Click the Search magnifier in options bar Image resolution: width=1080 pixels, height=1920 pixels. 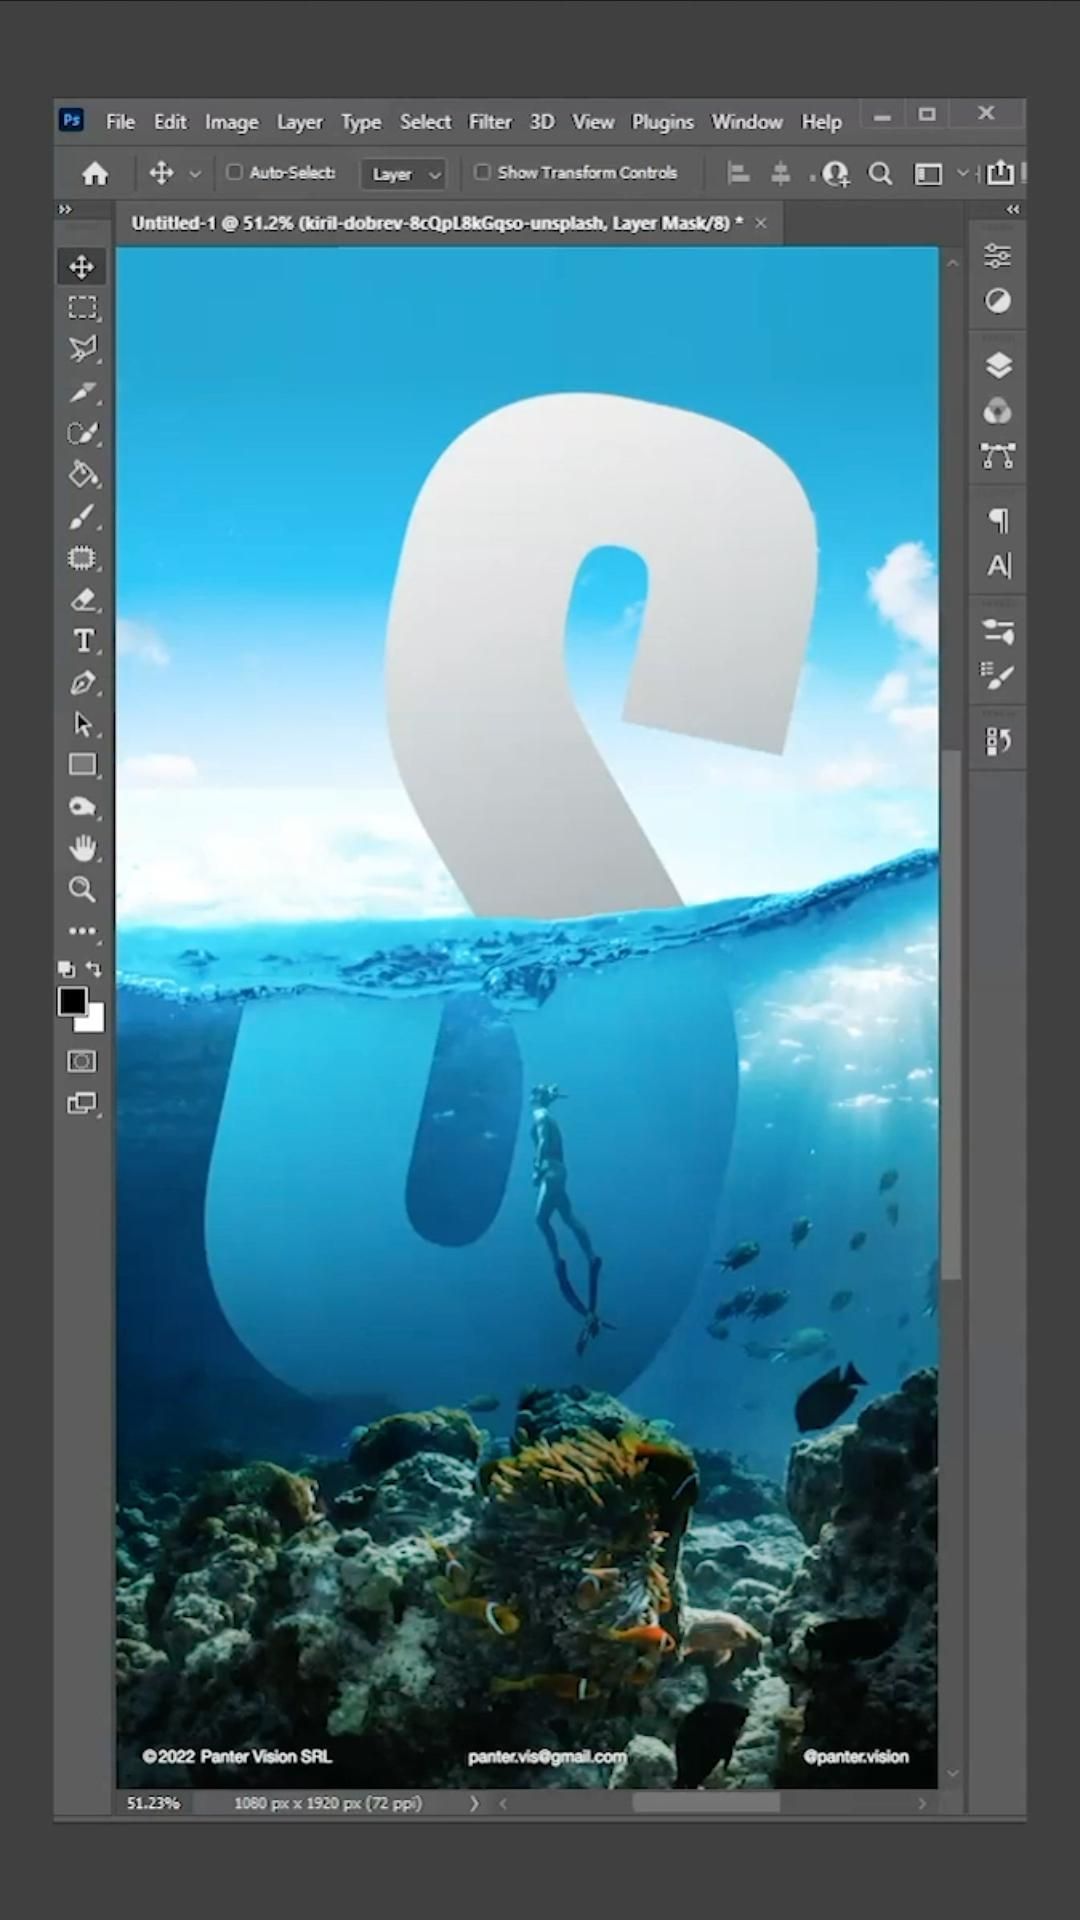click(x=880, y=174)
